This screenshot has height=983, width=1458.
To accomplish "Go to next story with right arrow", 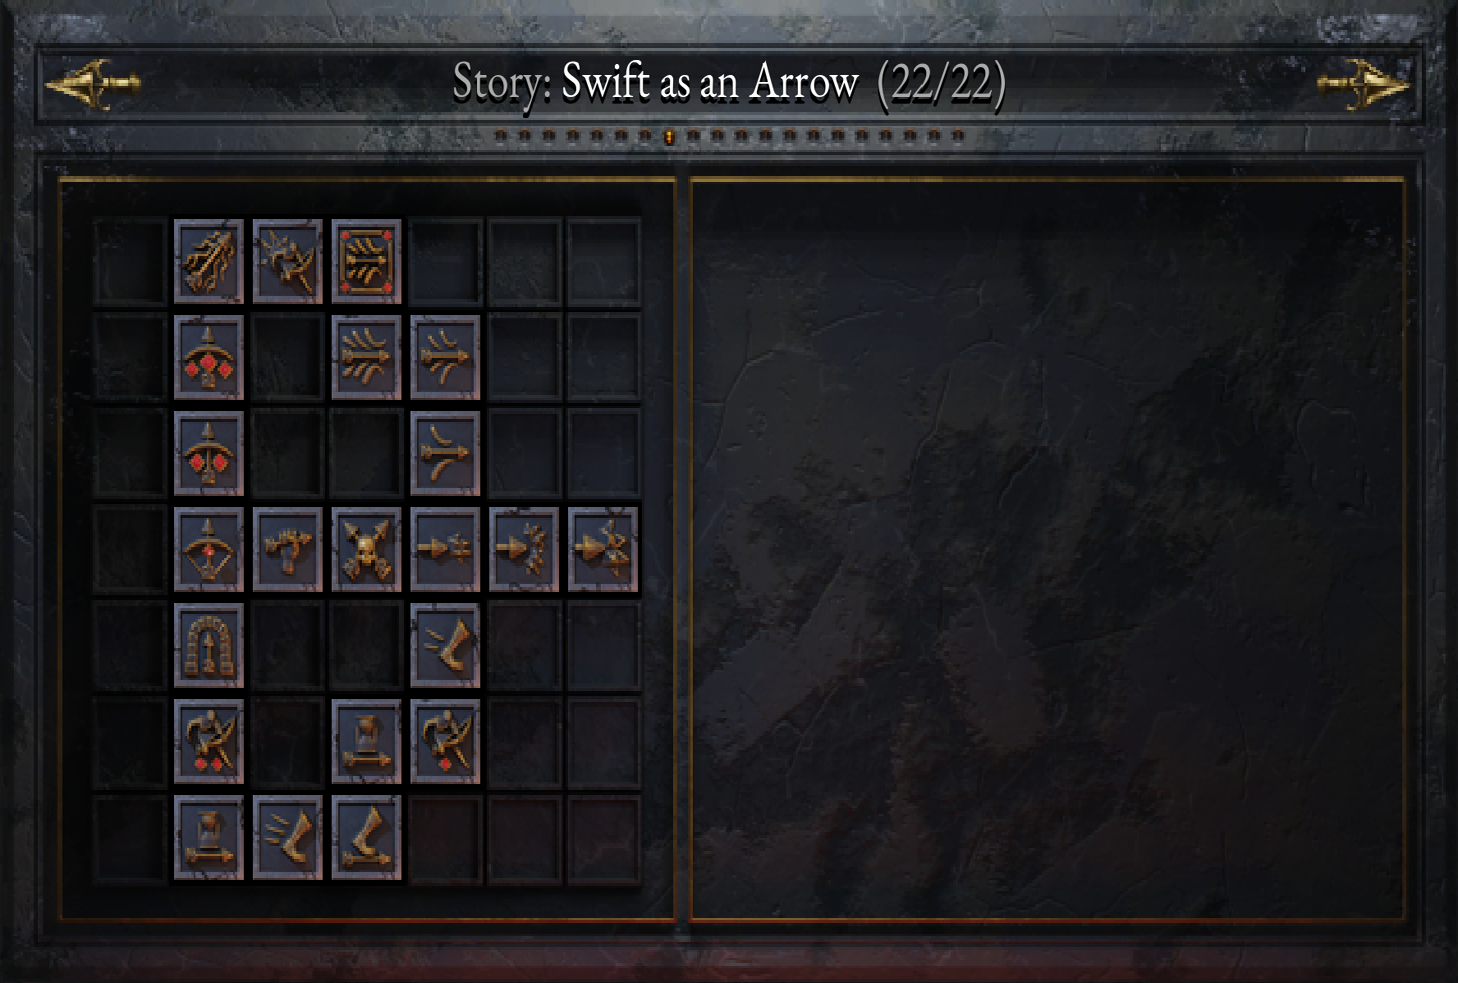I will (x=1364, y=84).
